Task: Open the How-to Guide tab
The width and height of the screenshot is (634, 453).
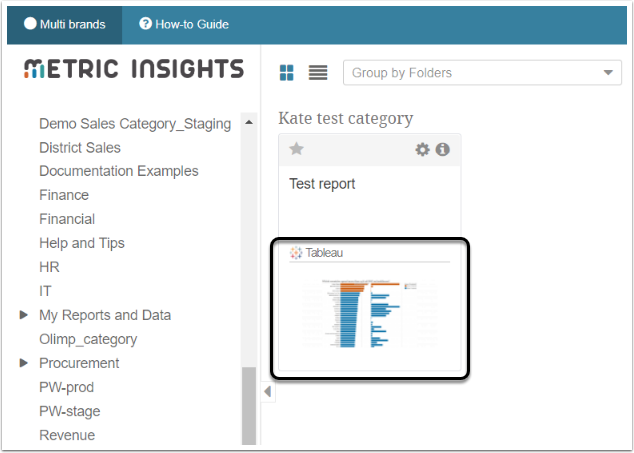Action: pos(184,23)
